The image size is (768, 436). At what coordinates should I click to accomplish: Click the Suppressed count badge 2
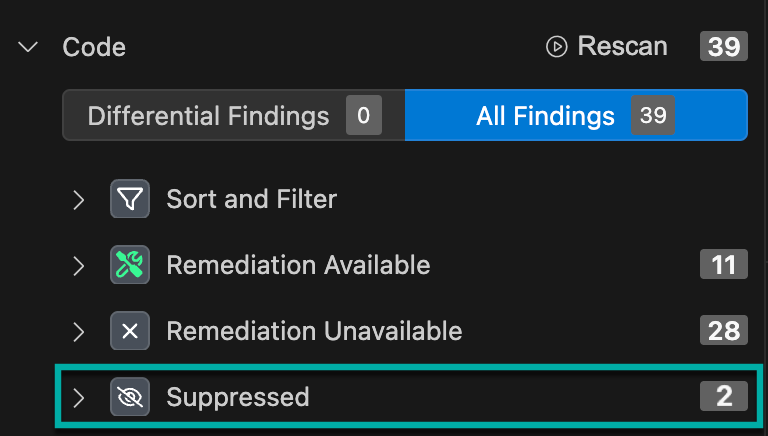coord(723,397)
